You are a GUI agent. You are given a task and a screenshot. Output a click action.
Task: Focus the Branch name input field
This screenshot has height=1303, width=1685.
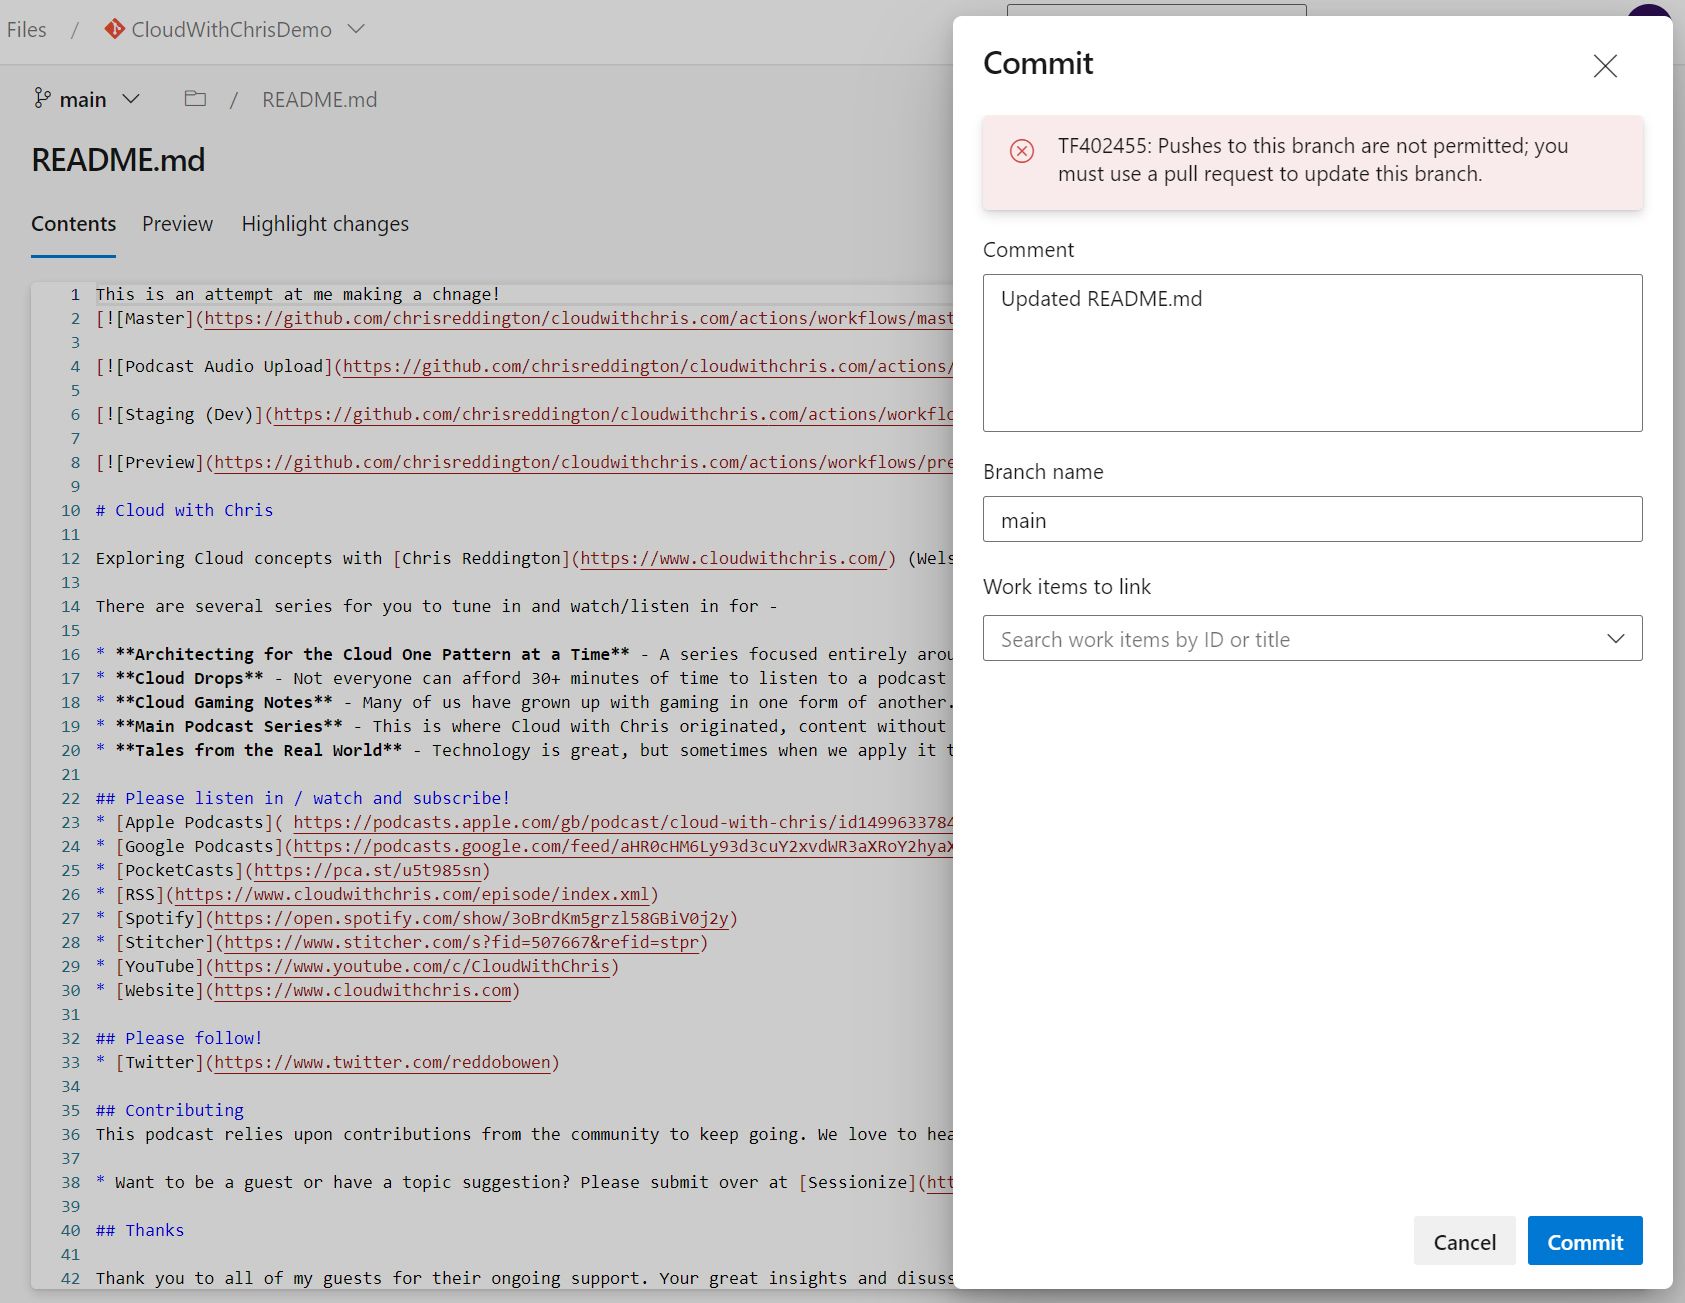point(1312,519)
